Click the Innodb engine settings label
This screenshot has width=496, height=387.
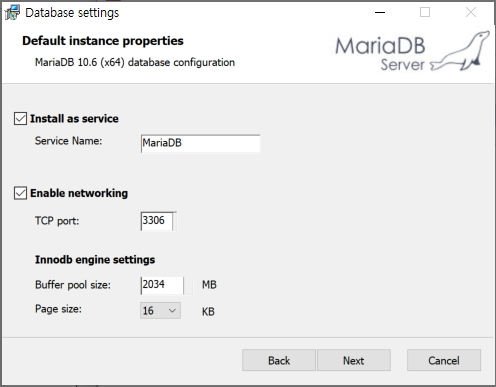(95, 260)
